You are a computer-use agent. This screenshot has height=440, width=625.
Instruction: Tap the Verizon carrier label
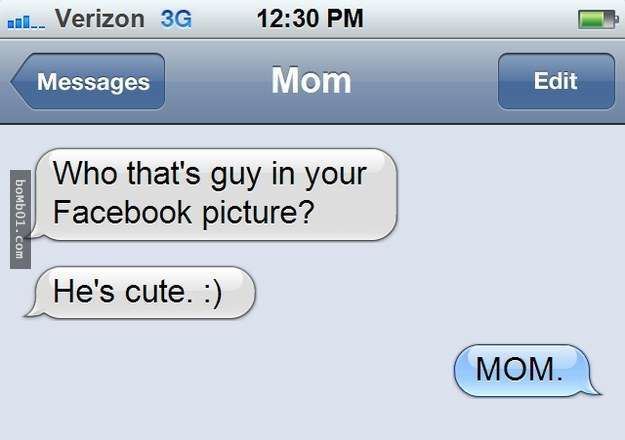point(100,19)
